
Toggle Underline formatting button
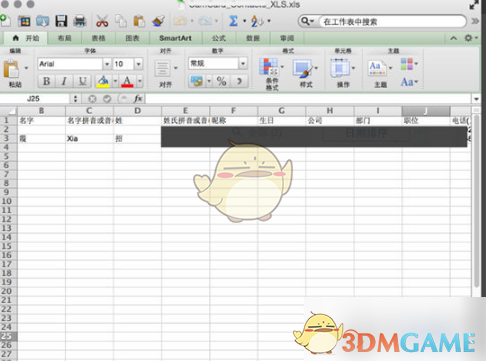point(82,81)
